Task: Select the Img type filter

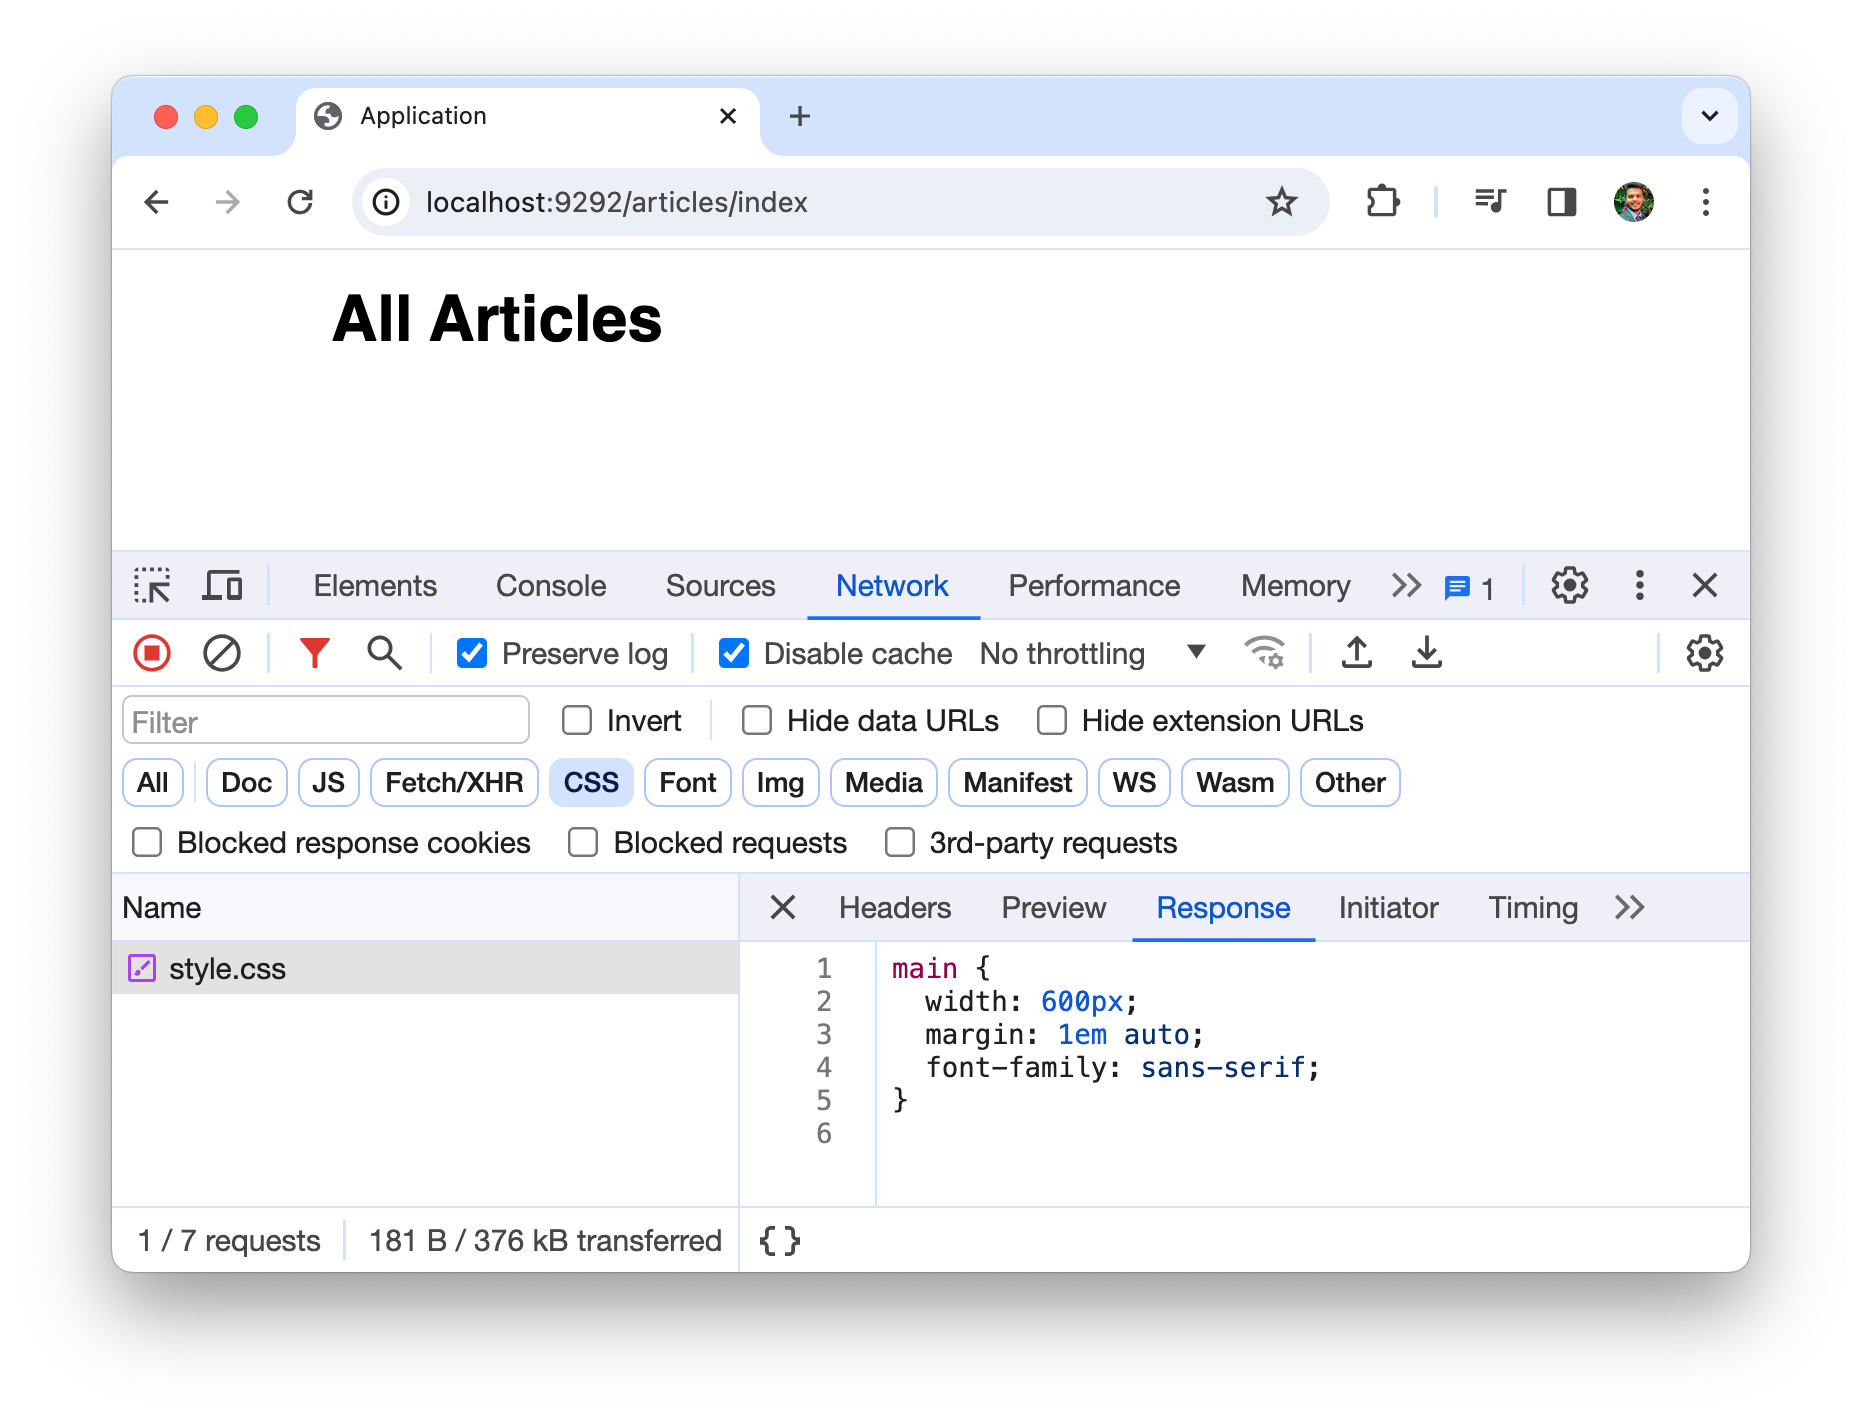Action: (780, 783)
